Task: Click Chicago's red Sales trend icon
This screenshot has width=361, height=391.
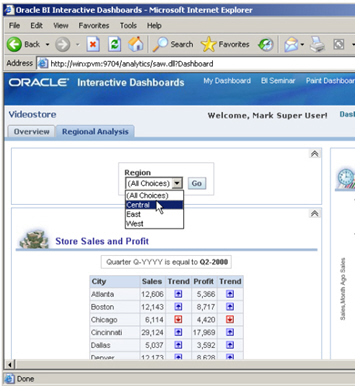Action: pos(178,319)
